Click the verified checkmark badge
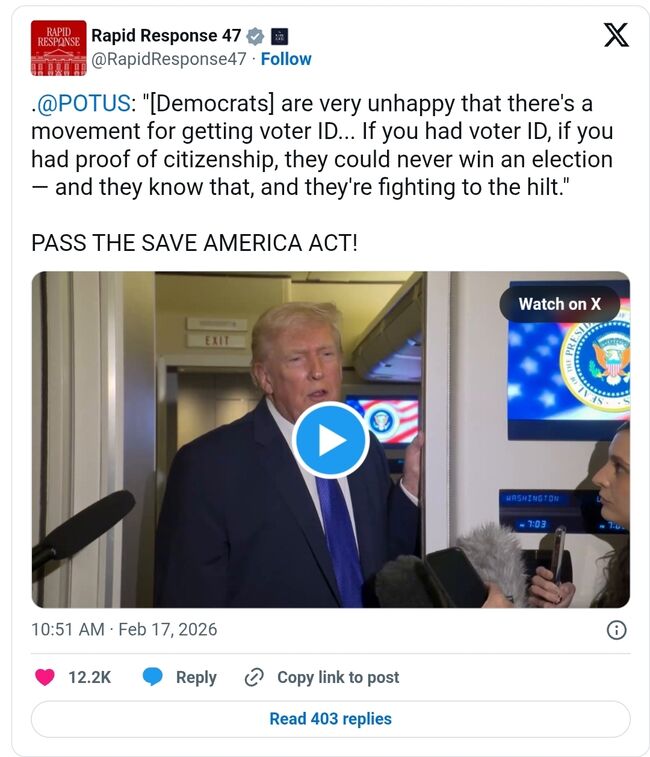The image size is (650, 757). point(255,36)
